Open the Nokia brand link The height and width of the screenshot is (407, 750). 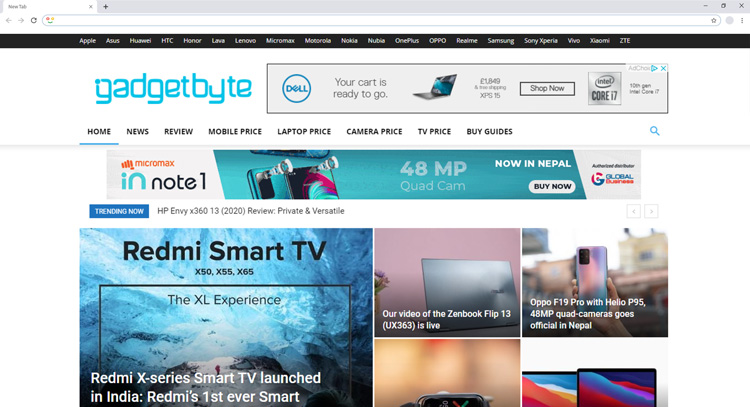coord(349,41)
